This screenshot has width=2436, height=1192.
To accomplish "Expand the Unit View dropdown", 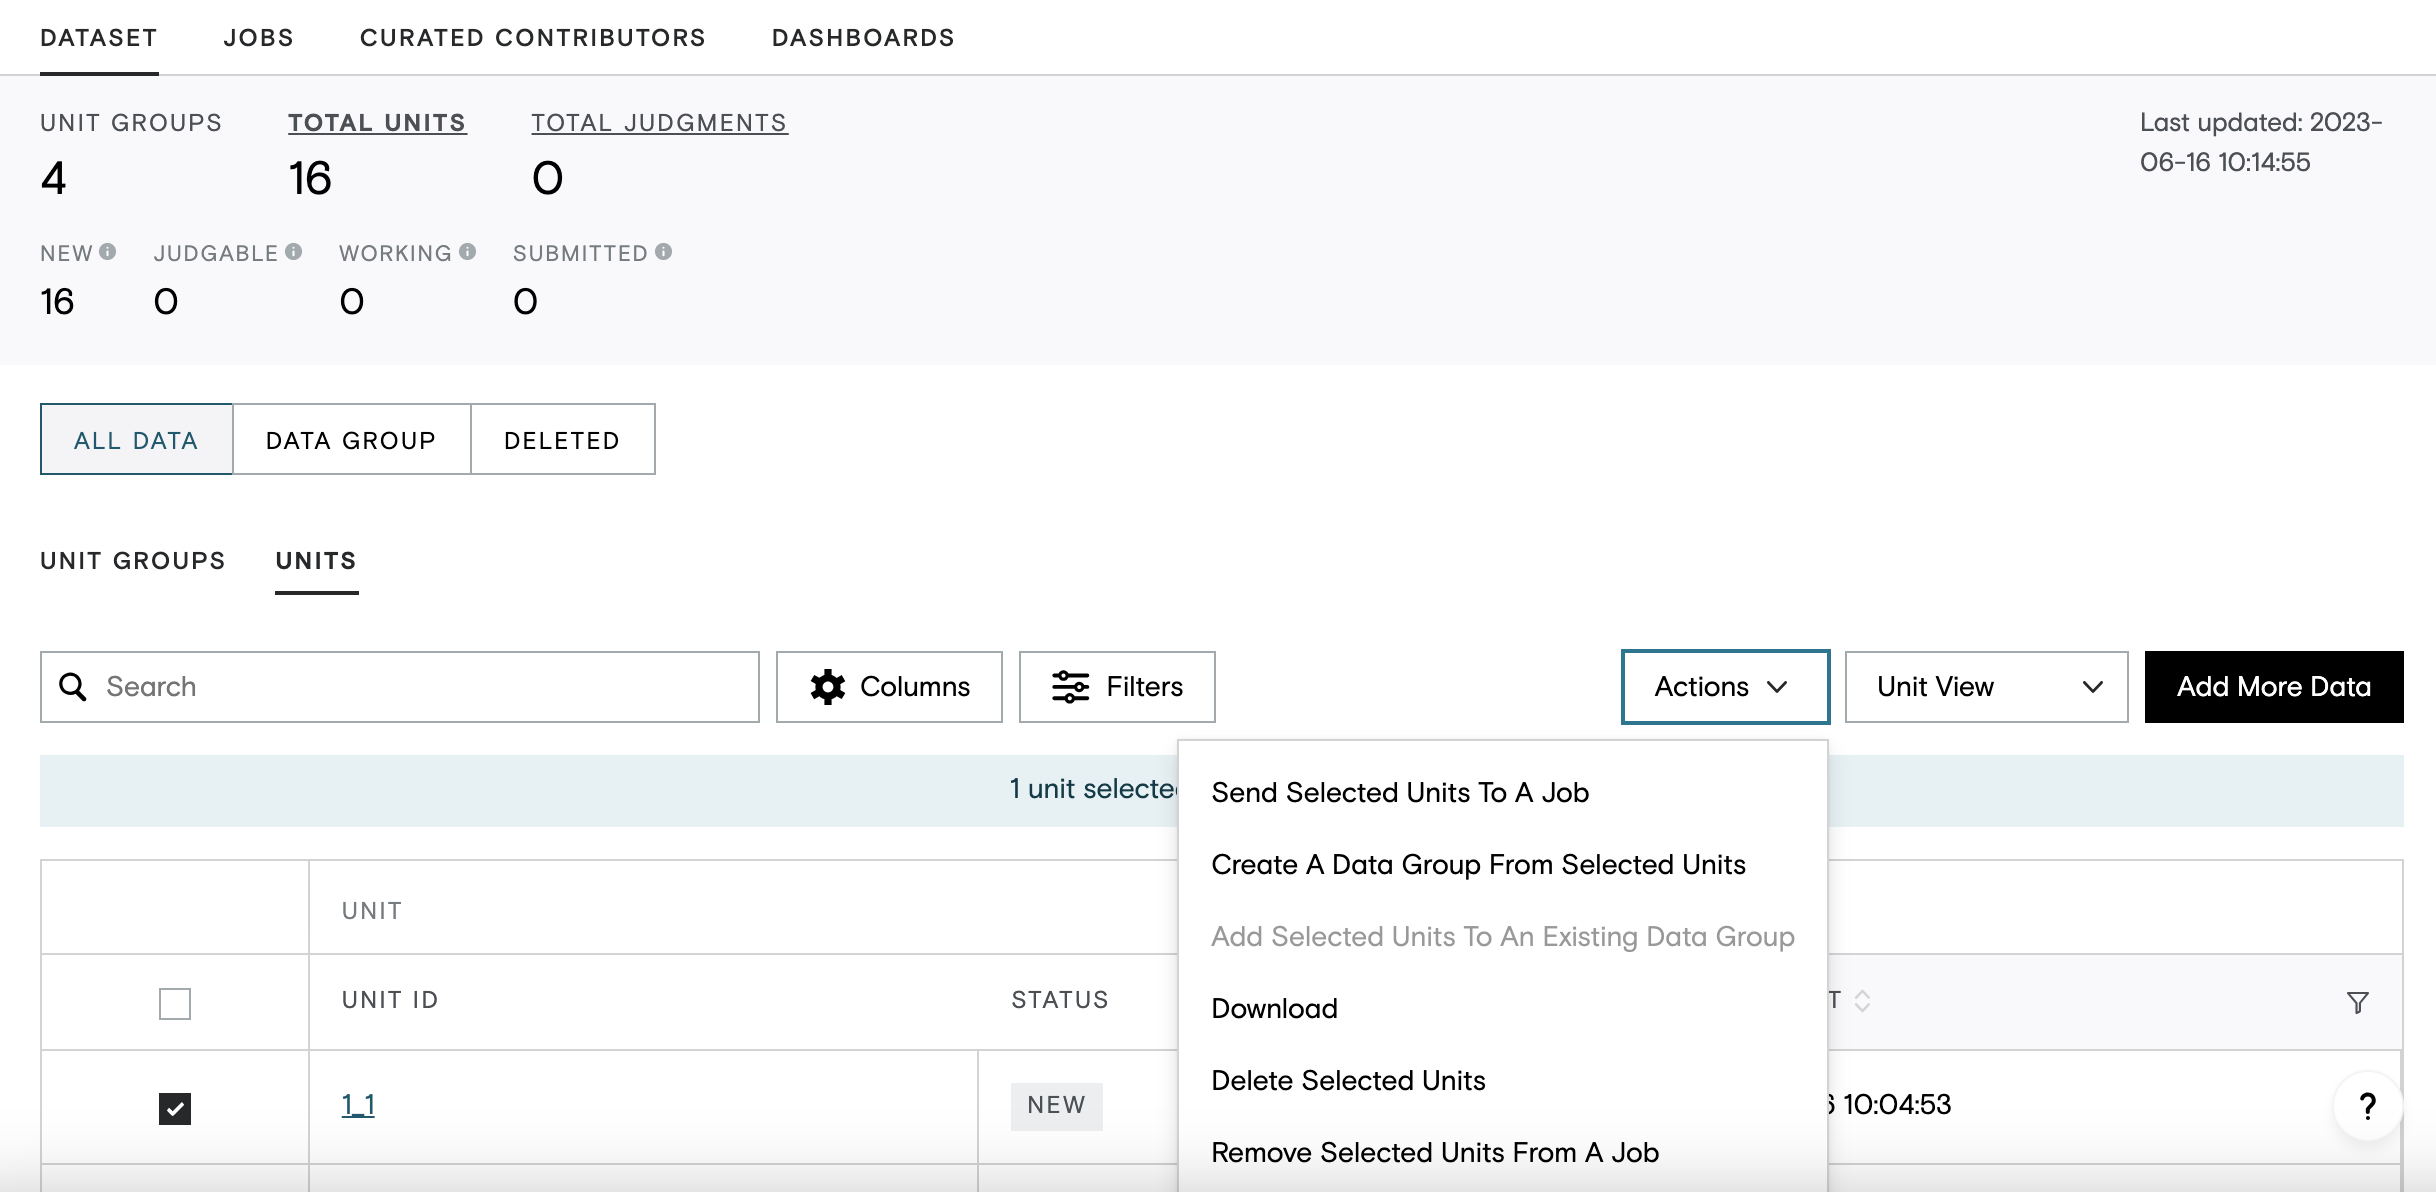I will click(1986, 687).
